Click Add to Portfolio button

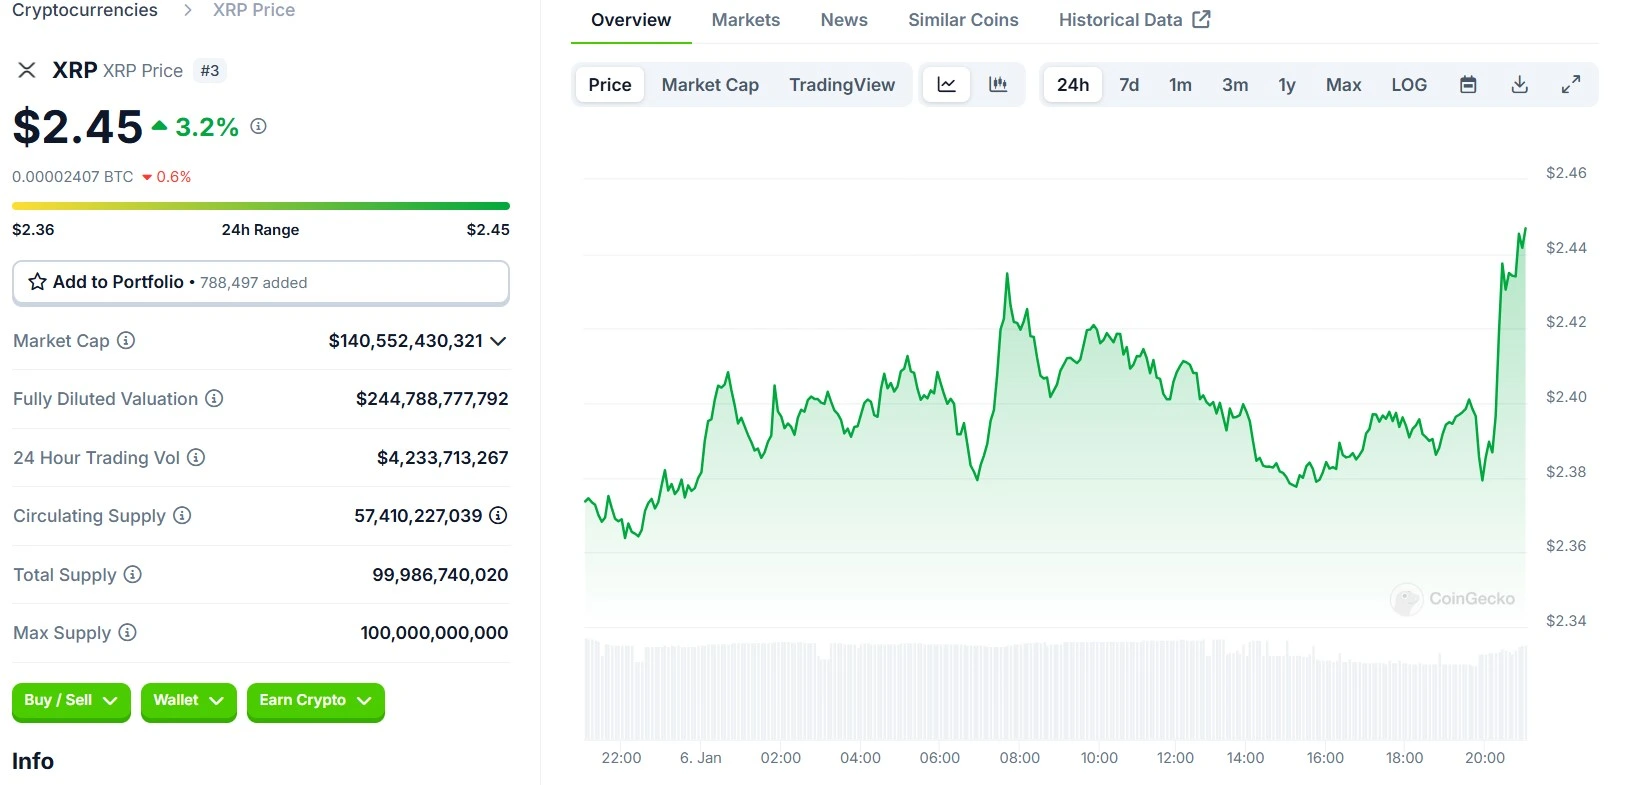(261, 282)
